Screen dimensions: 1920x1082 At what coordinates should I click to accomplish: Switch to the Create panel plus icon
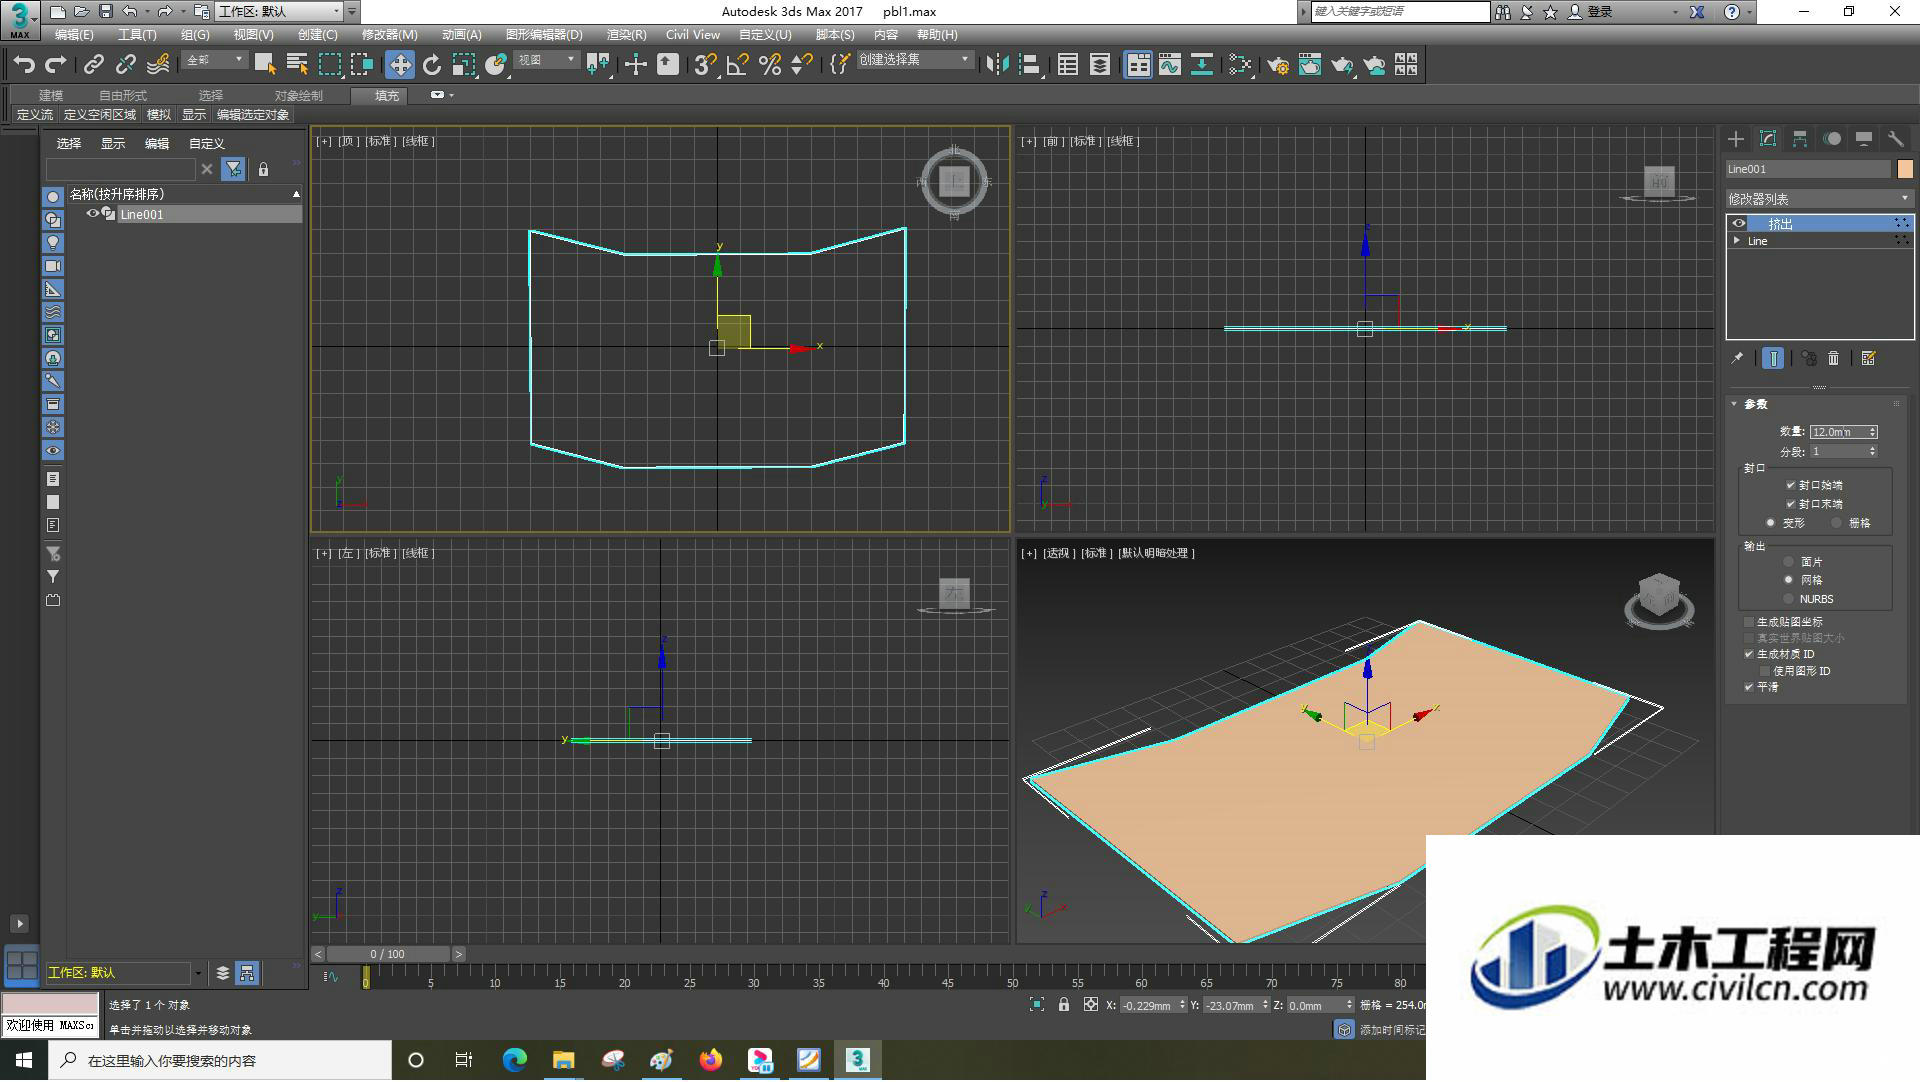[1736, 139]
